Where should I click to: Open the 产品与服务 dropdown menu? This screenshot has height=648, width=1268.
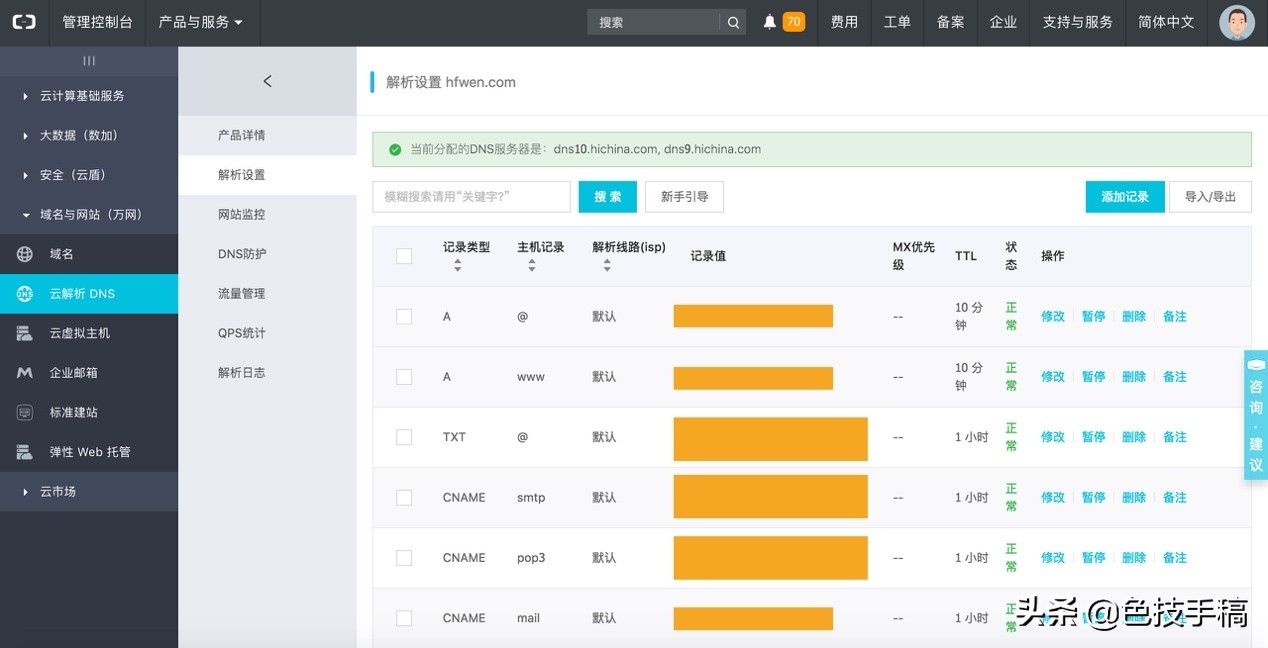click(202, 22)
